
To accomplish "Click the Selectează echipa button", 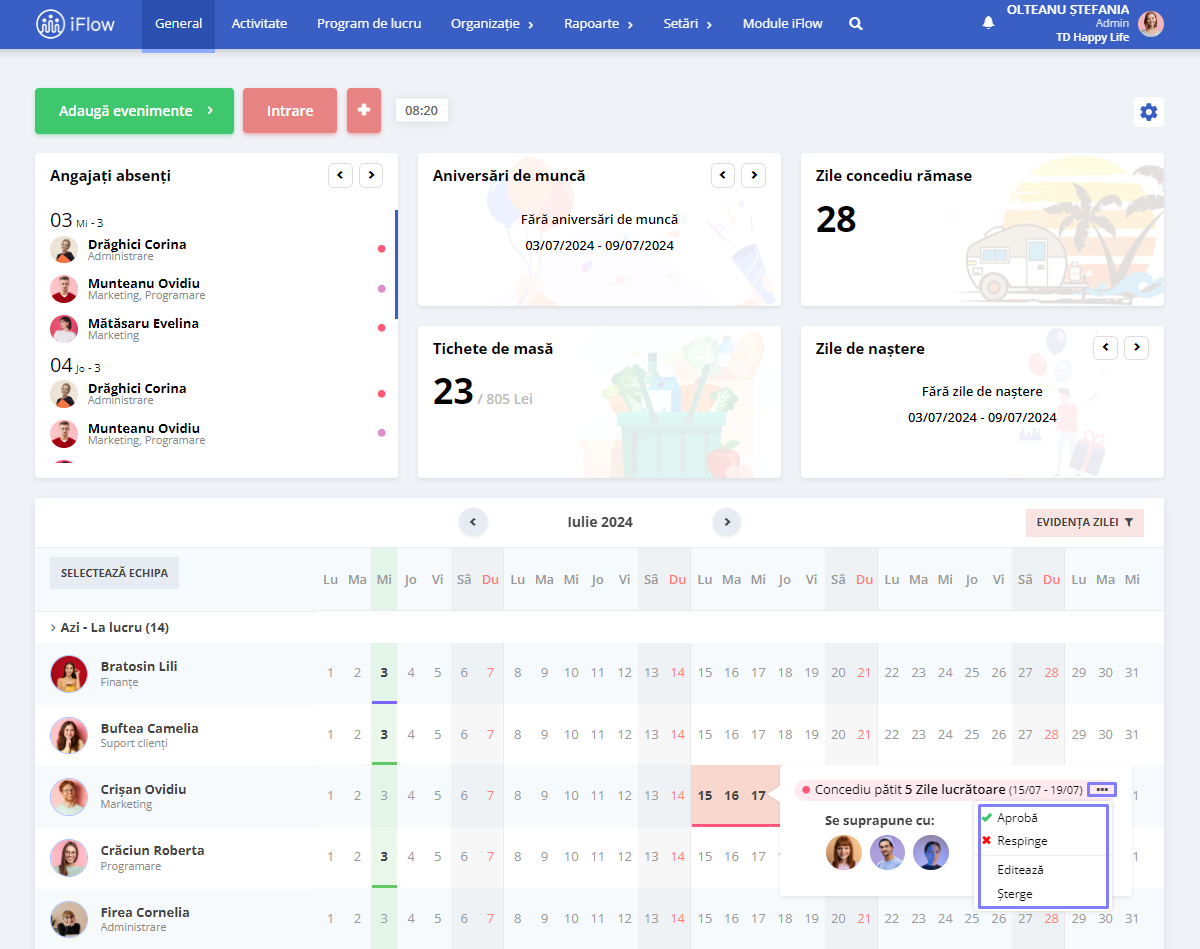I will [114, 573].
